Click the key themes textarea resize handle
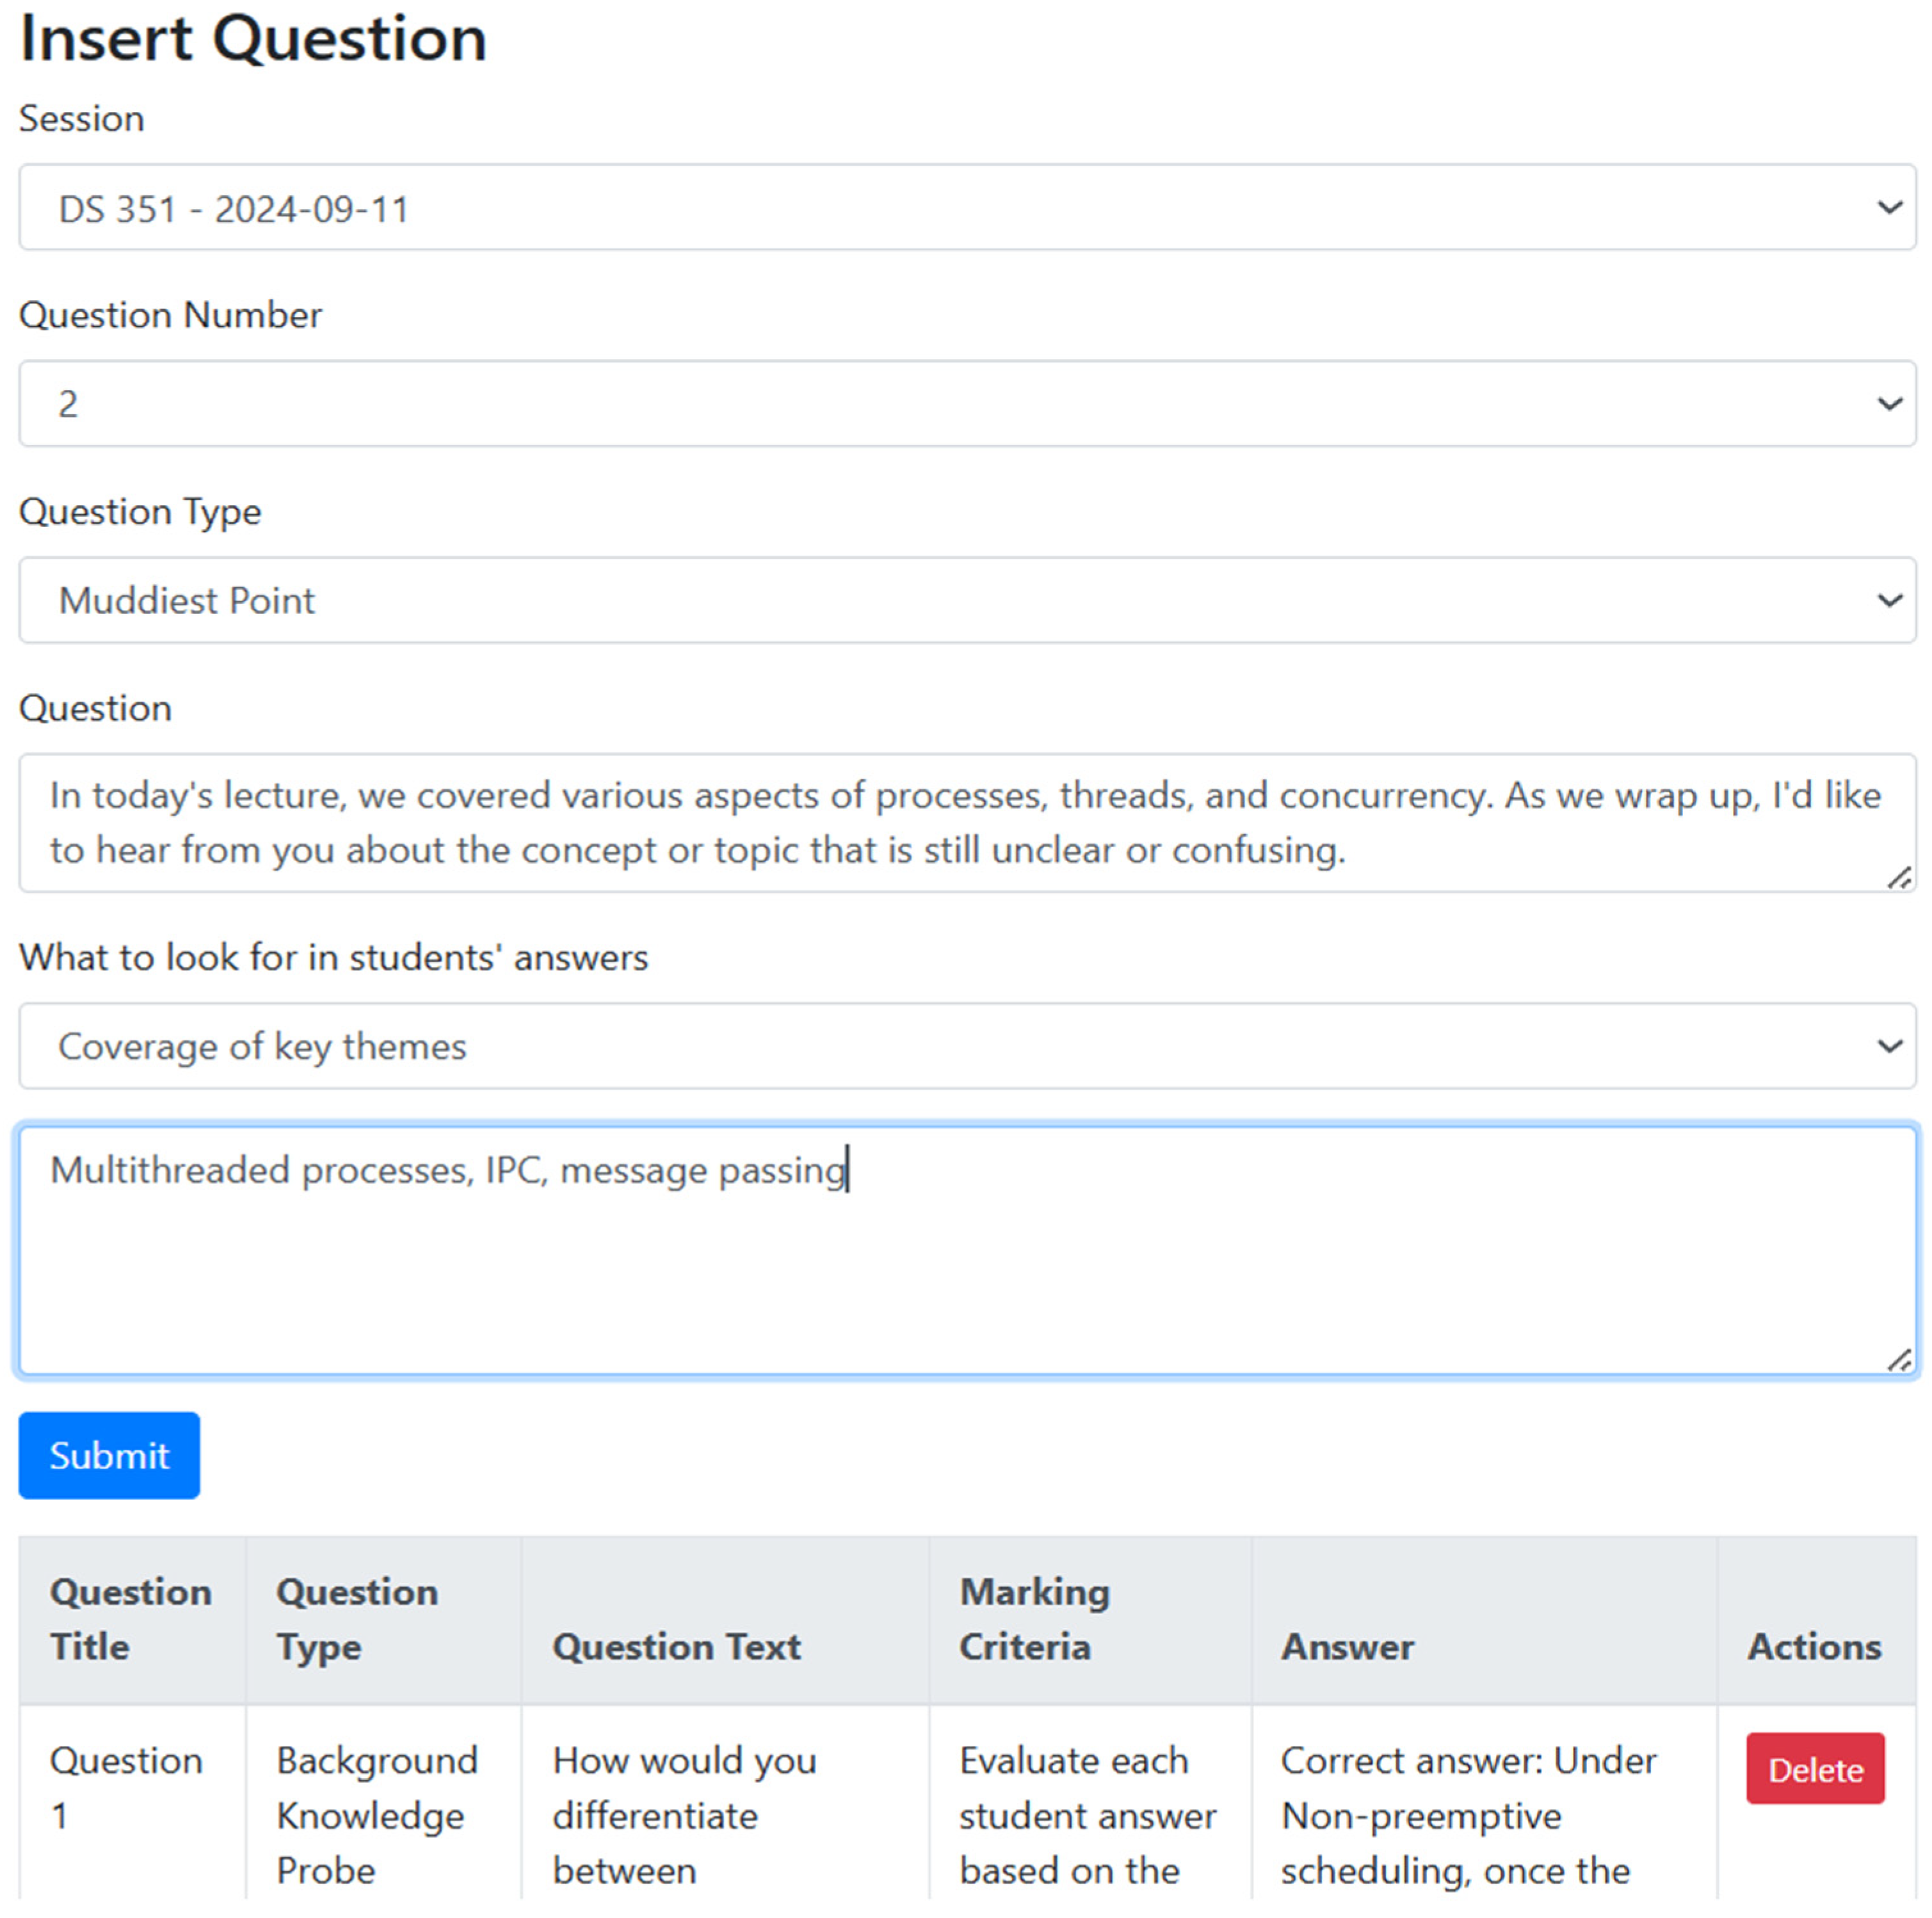This screenshot has height=1918, width=1932. click(x=1899, y=1360)
